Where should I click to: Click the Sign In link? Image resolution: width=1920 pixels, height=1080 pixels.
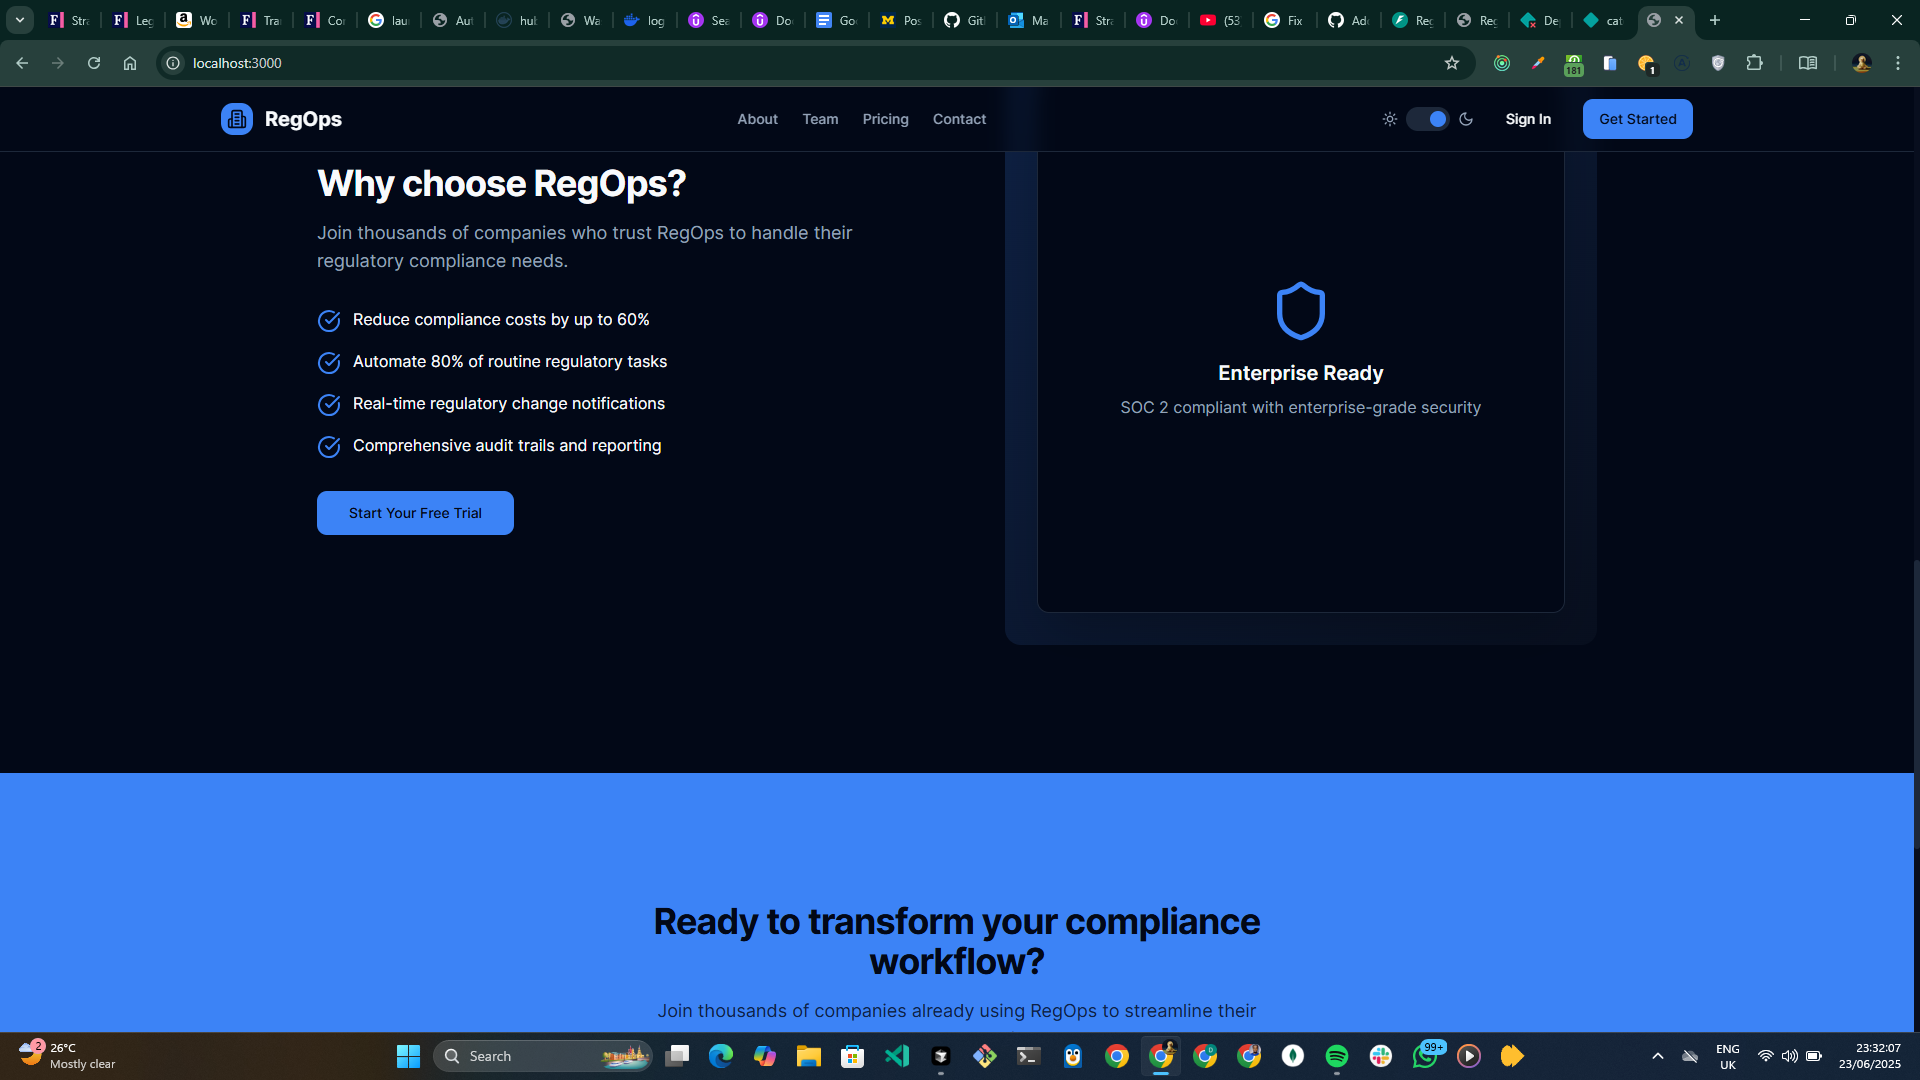click(1528, 119)
